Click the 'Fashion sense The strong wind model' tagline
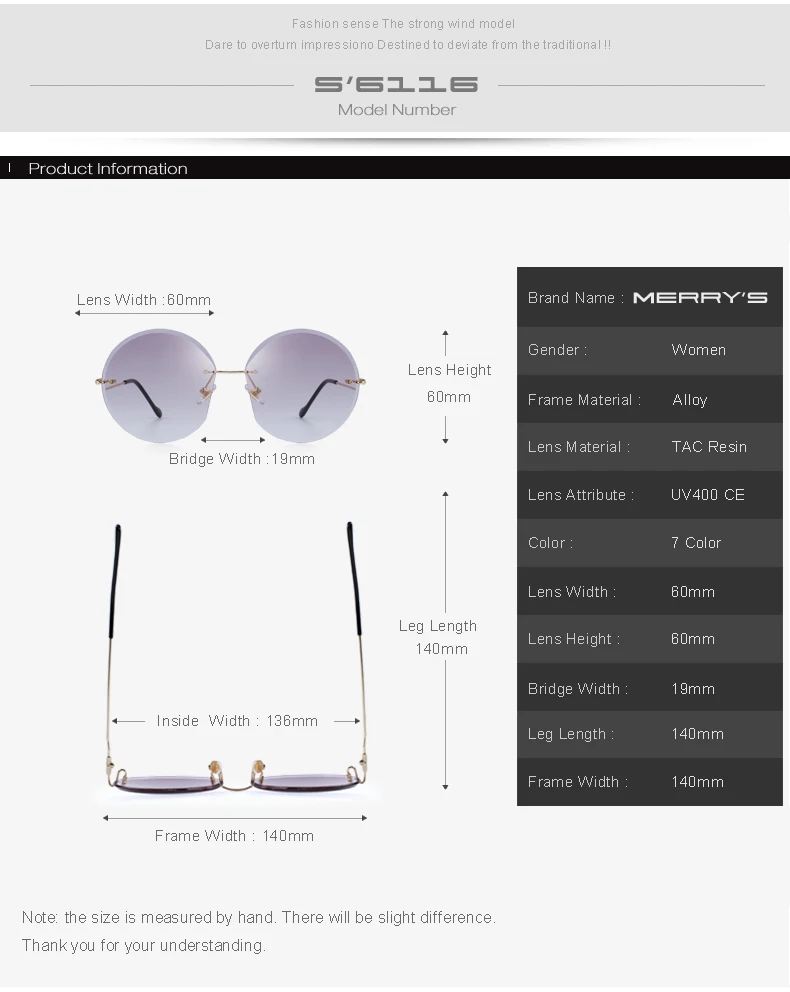790x992 pixels. (403, 24)
